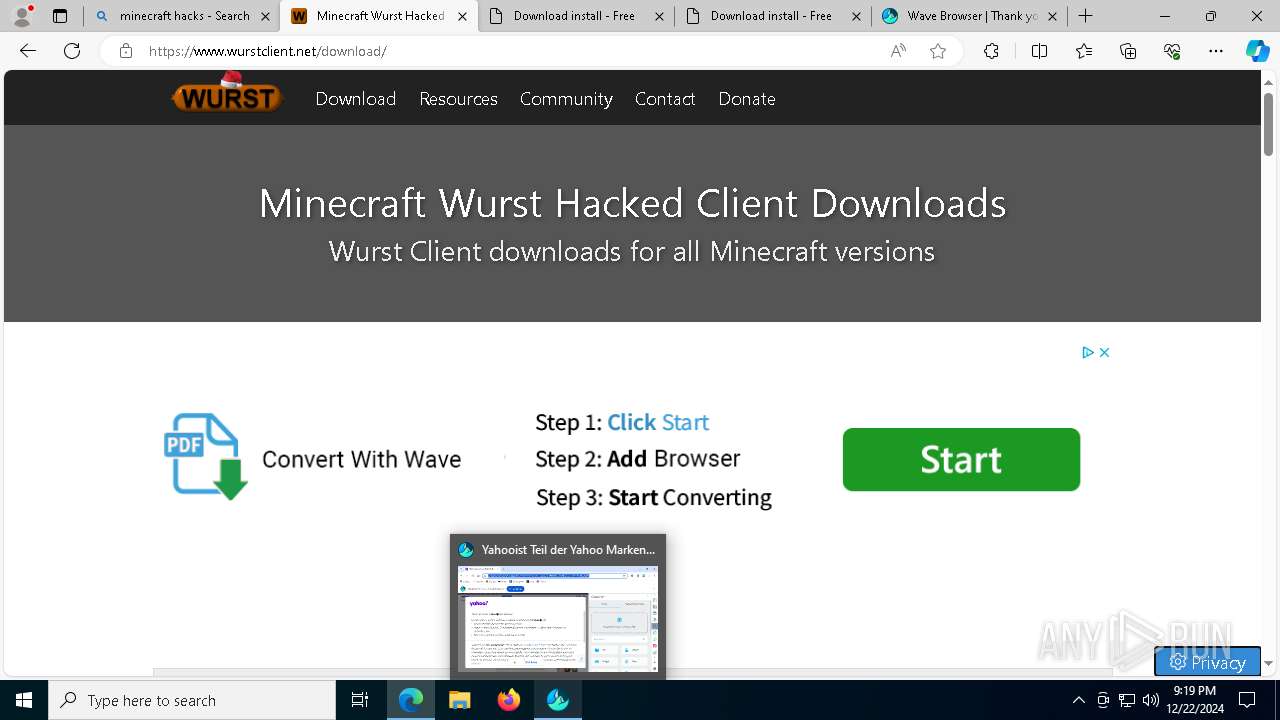The width and height of the screenshot is (1280, 720).
Task: Open Task View on the taskbar
Action: (x=360, y=700)
